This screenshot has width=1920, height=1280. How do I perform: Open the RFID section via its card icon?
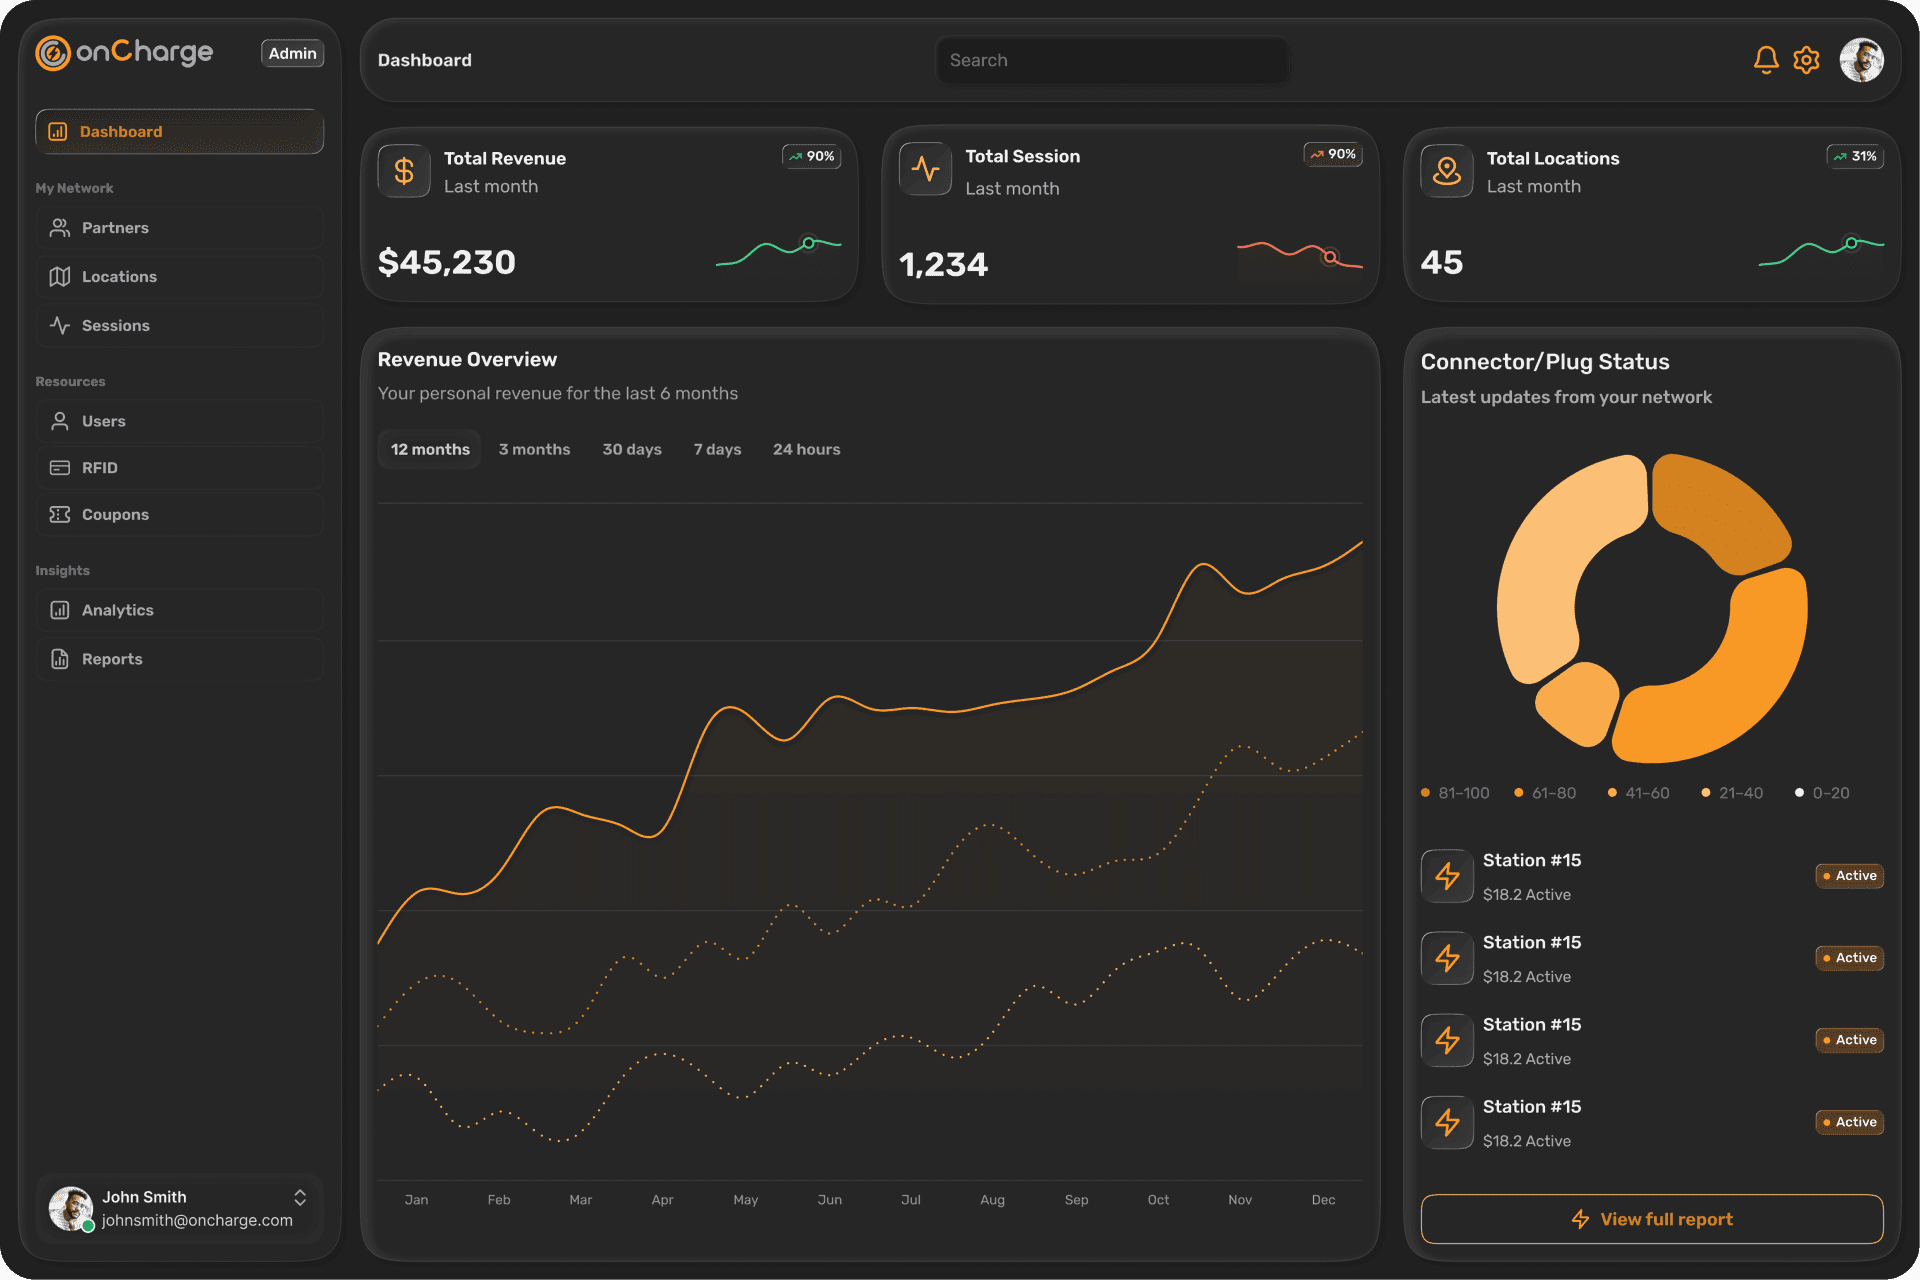(x=59, y=467)
